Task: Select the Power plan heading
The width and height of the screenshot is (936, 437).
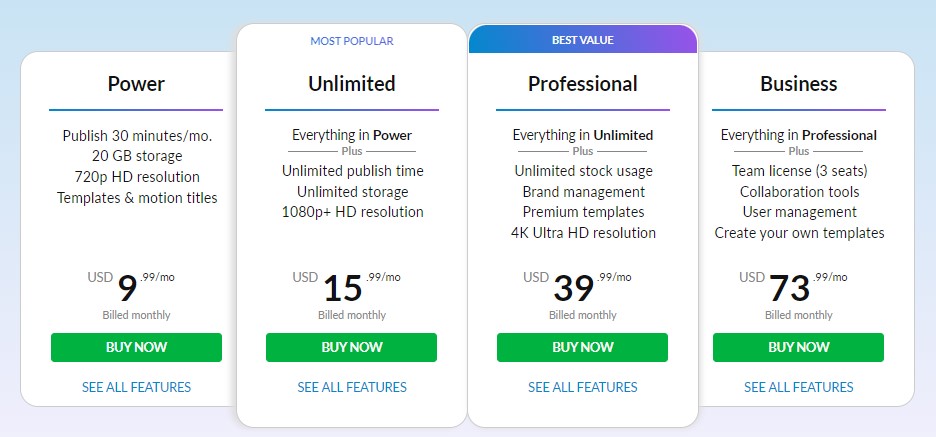Action: pos(136,84)
